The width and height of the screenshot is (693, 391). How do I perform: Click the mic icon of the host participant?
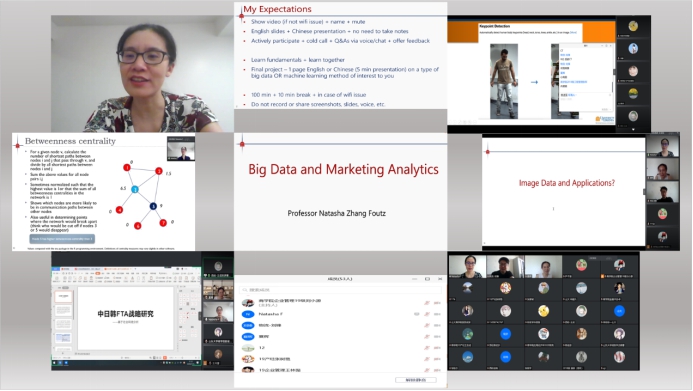coord(427,303)
